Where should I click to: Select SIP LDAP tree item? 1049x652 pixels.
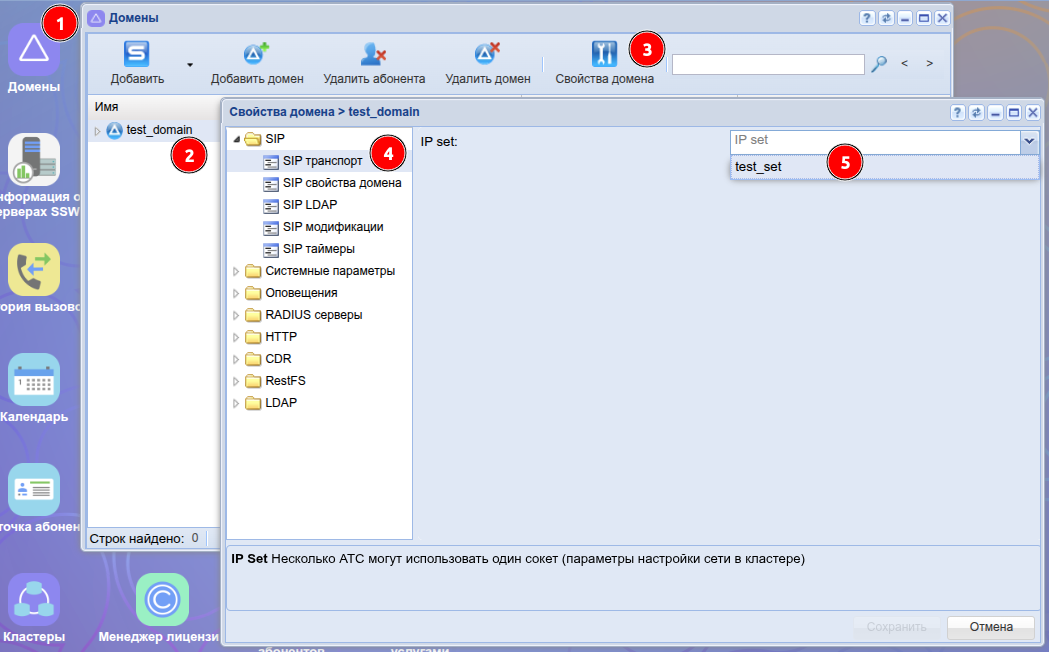pyautogui.click(x=310, y=205)
